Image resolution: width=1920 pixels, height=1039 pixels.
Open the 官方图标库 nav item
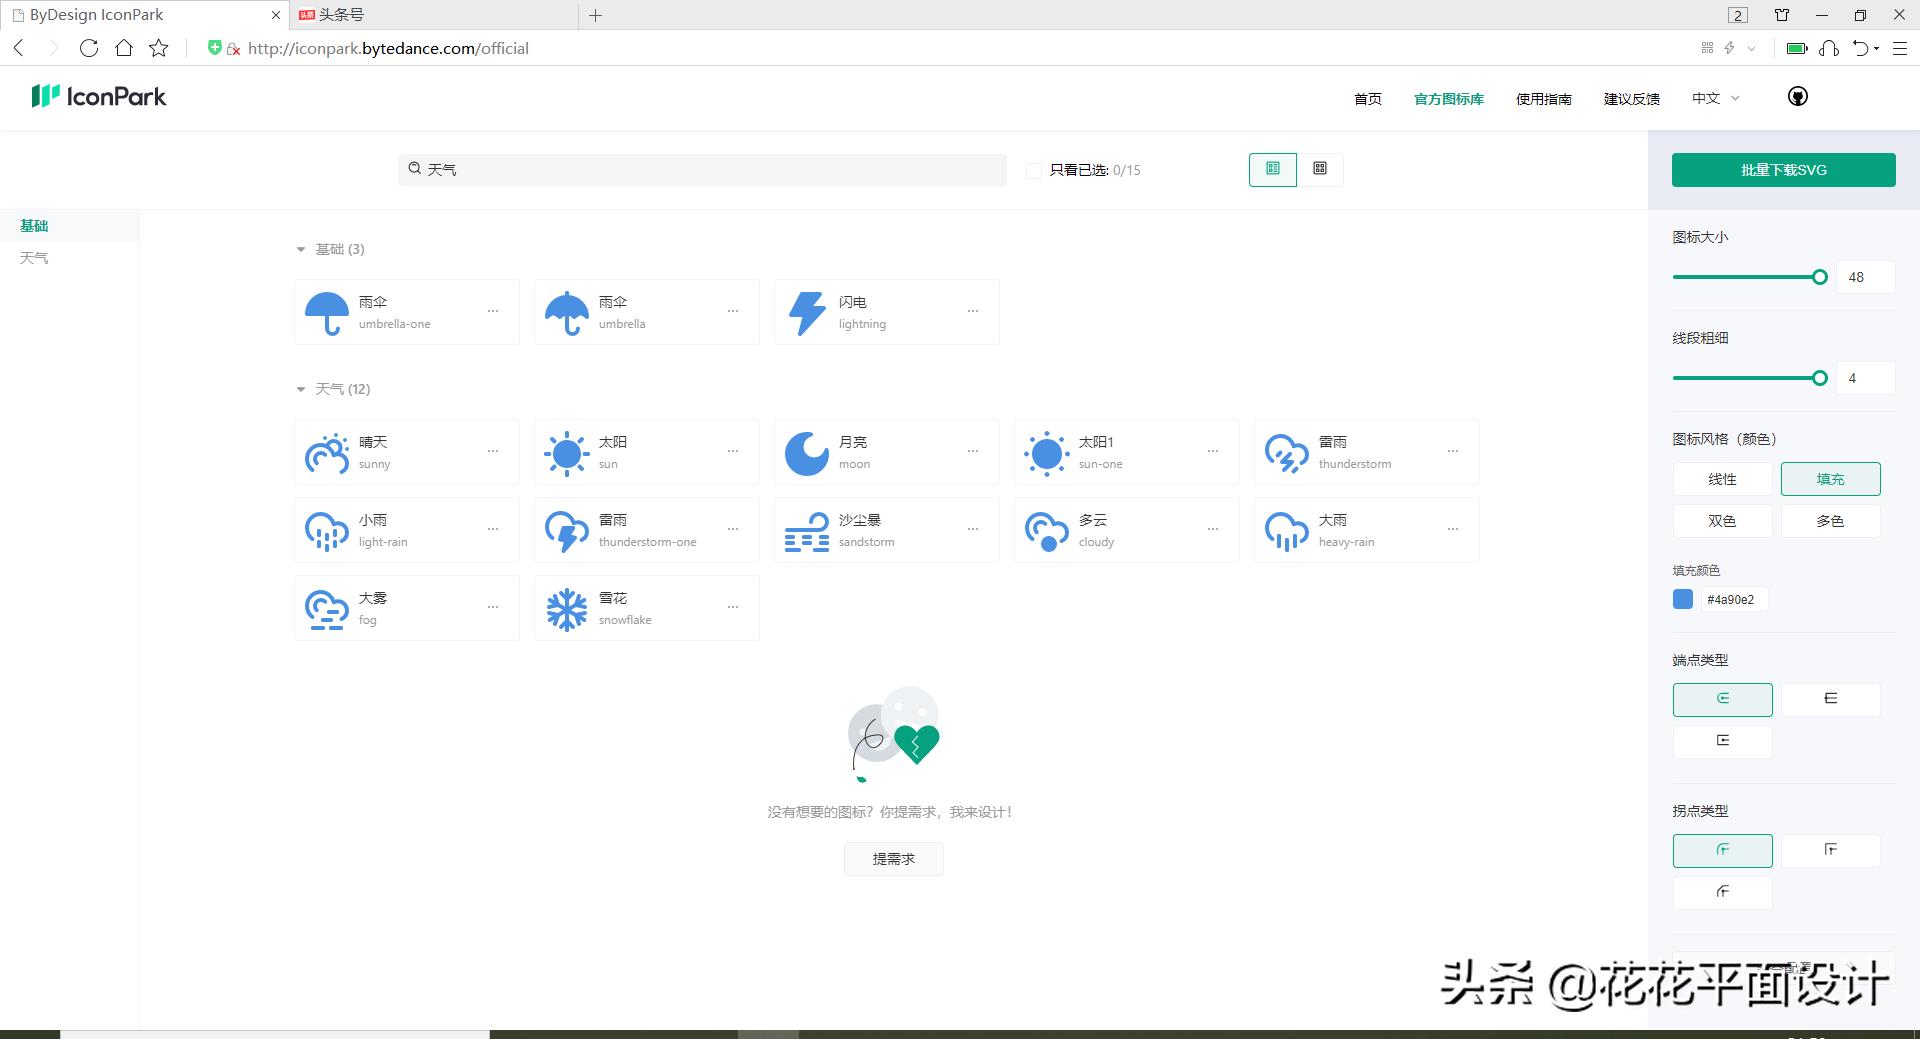coord(1449,99)
